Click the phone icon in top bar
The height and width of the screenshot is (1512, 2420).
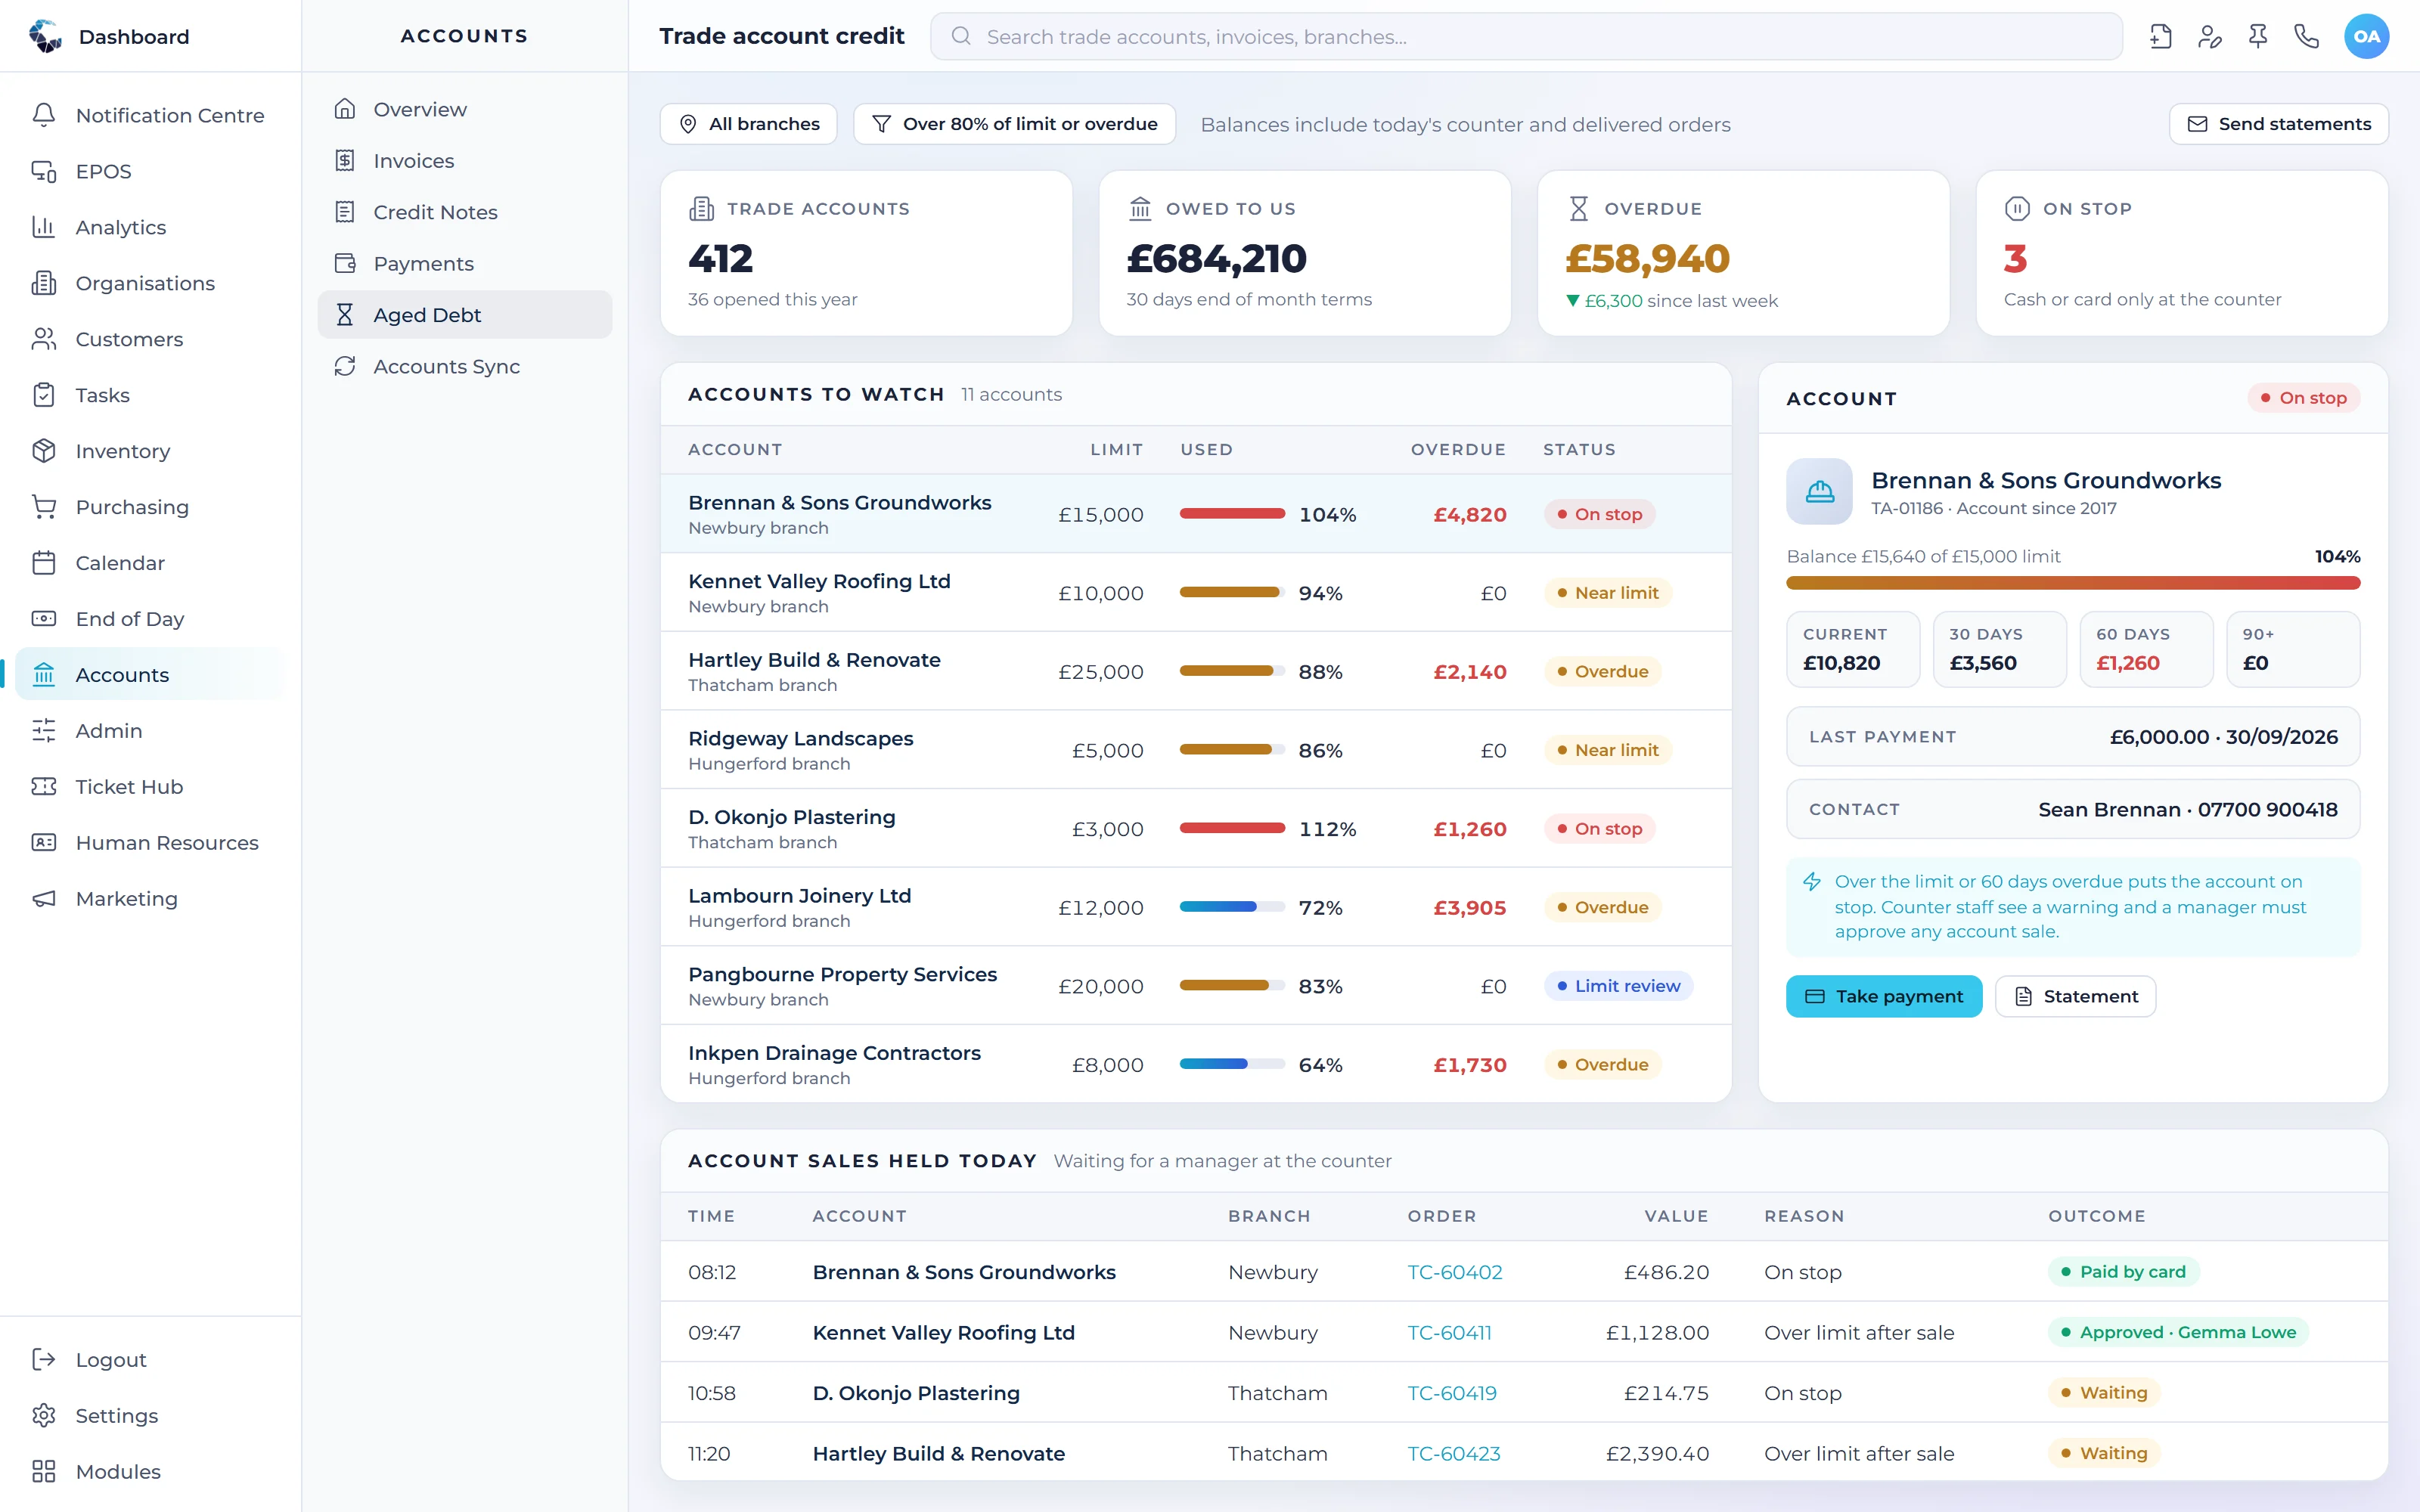coord(2307,37)
